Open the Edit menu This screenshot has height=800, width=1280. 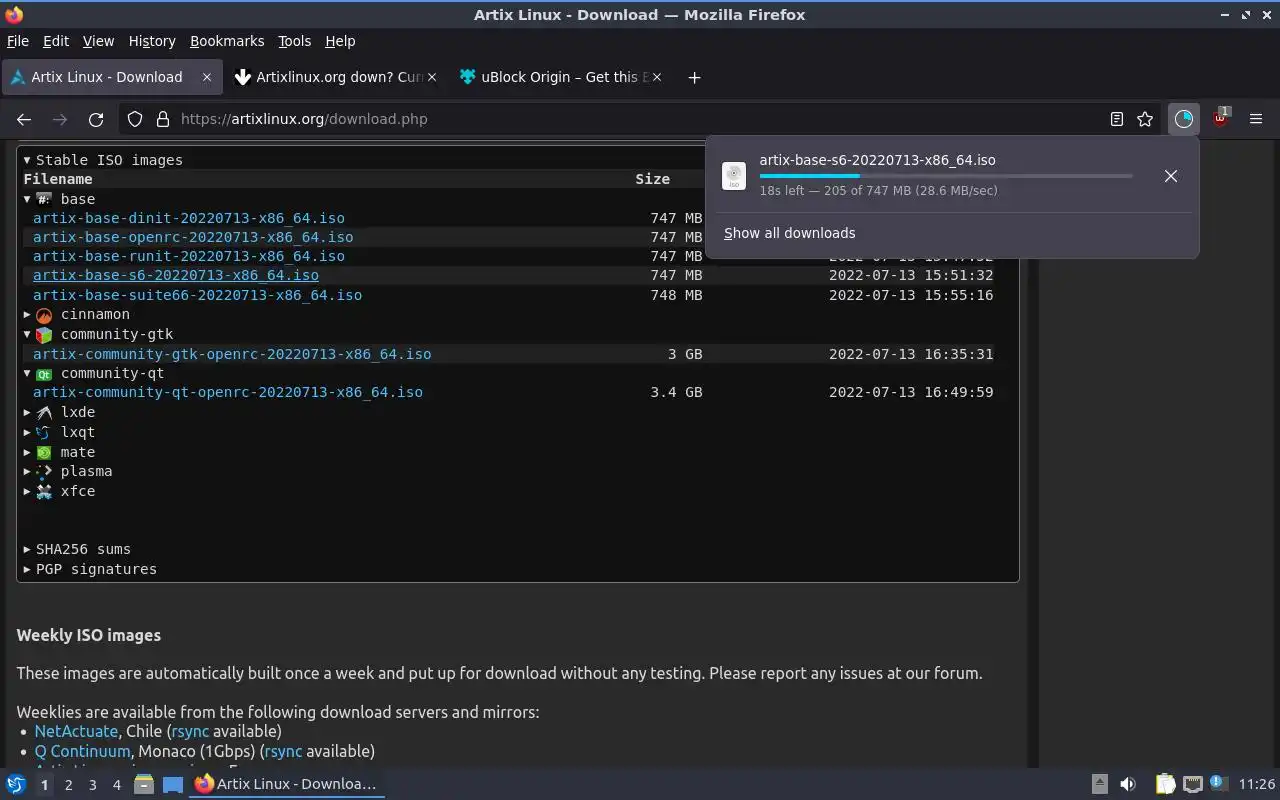pos(56,41)
